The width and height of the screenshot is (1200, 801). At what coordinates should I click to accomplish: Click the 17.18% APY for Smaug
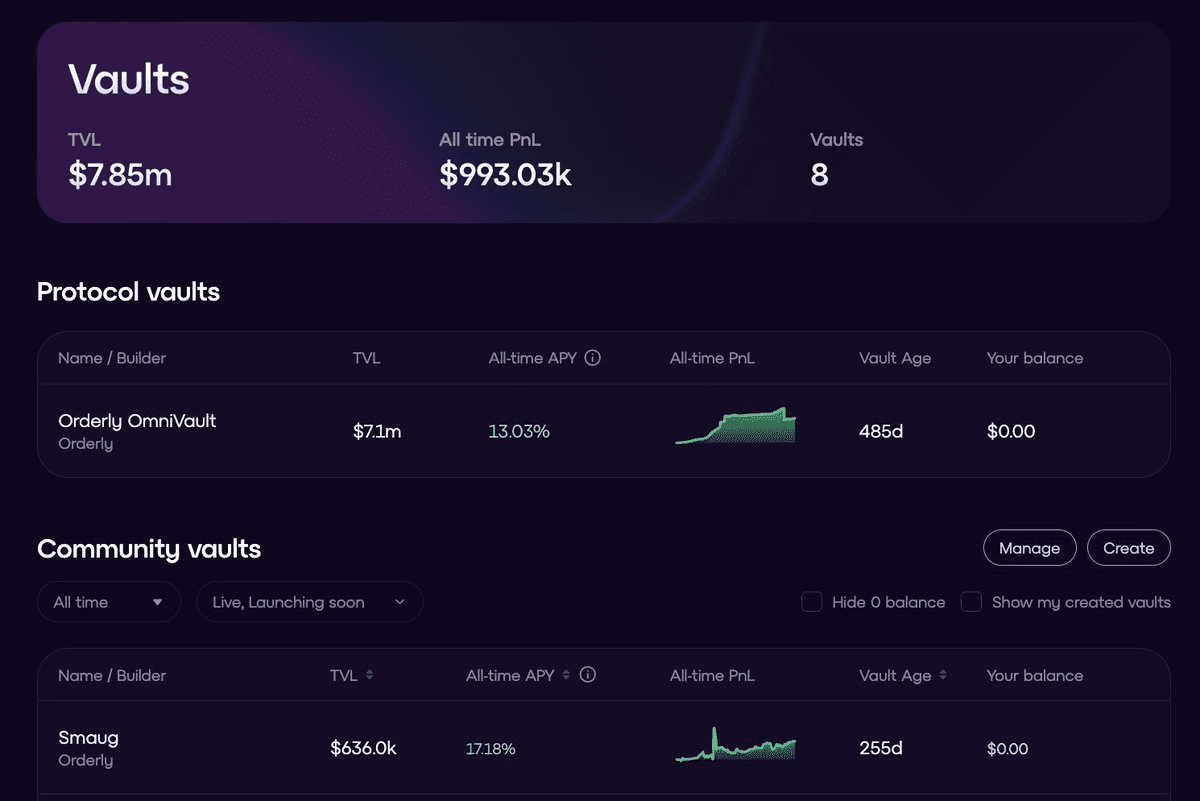(491, 749)
